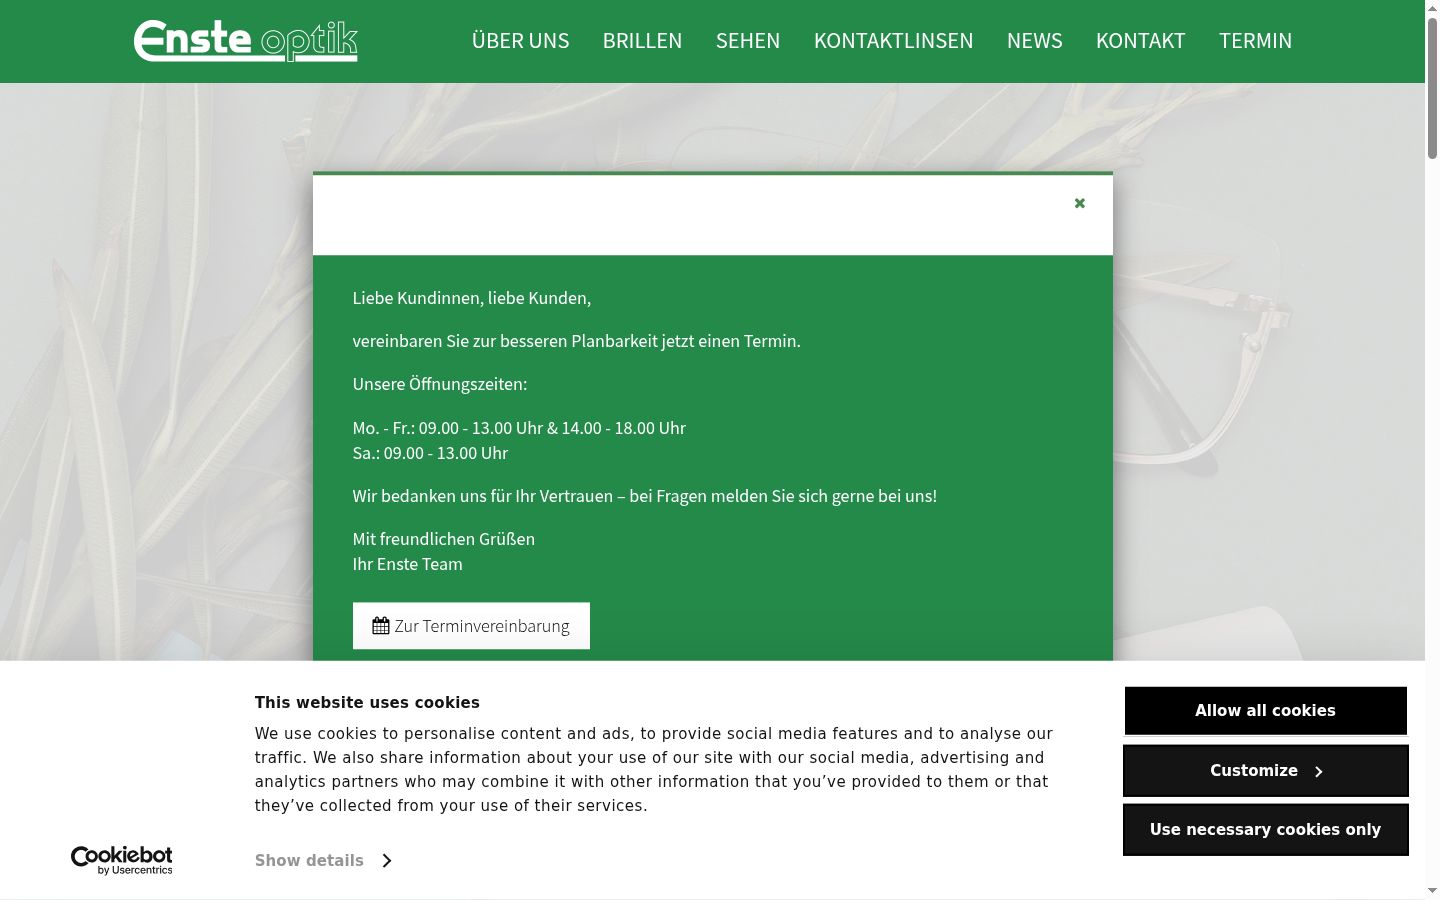This screenshot has height=900, width=1440.
Task: Select TERMIN in the navigation bar
Action: click(1255, 41)
